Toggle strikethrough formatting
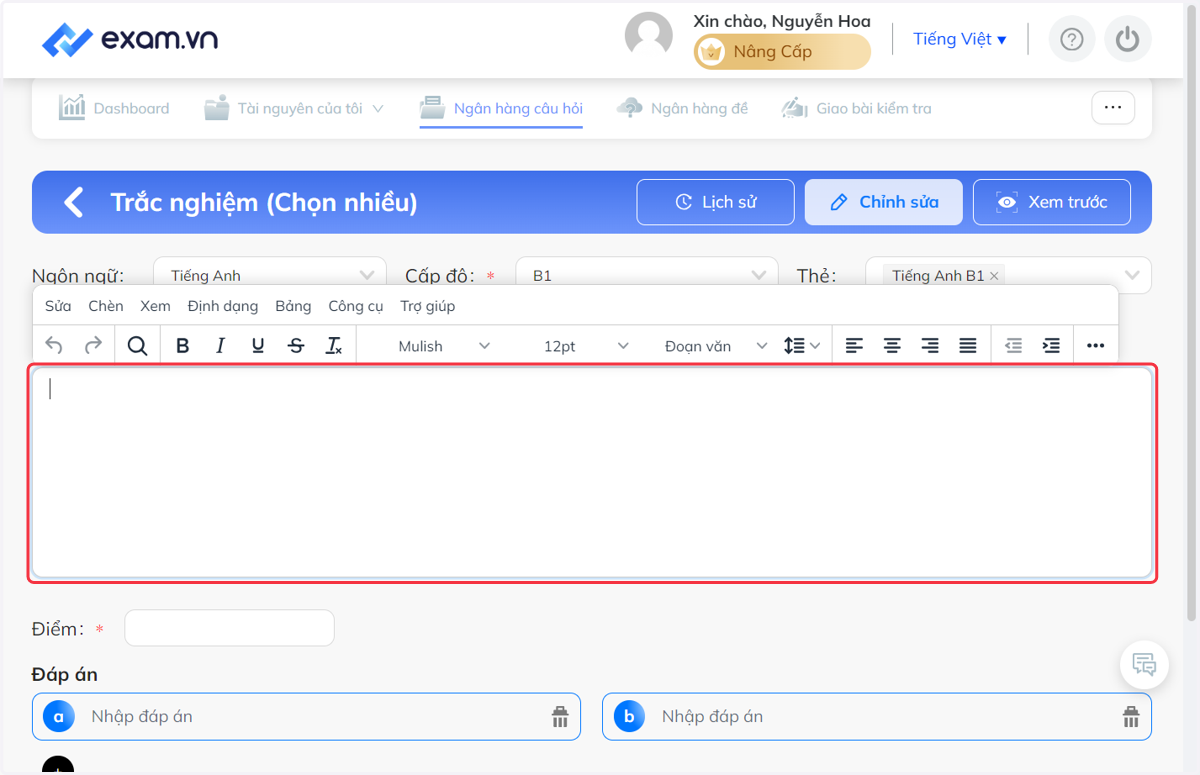1200x775 pixels. click(296, 346)
